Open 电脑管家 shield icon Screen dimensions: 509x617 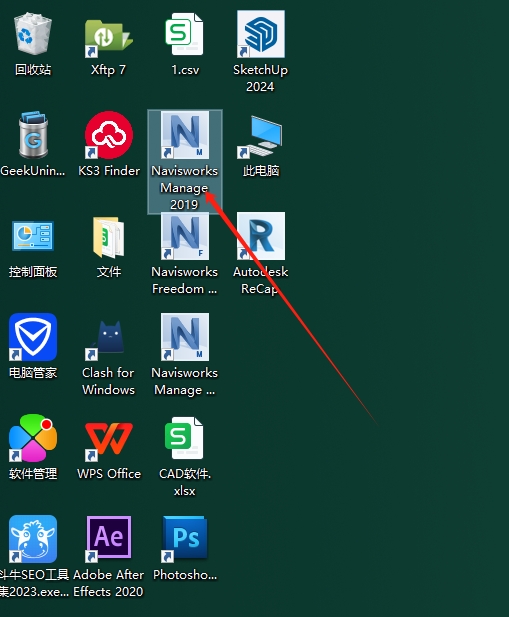(x=33, y=337)
